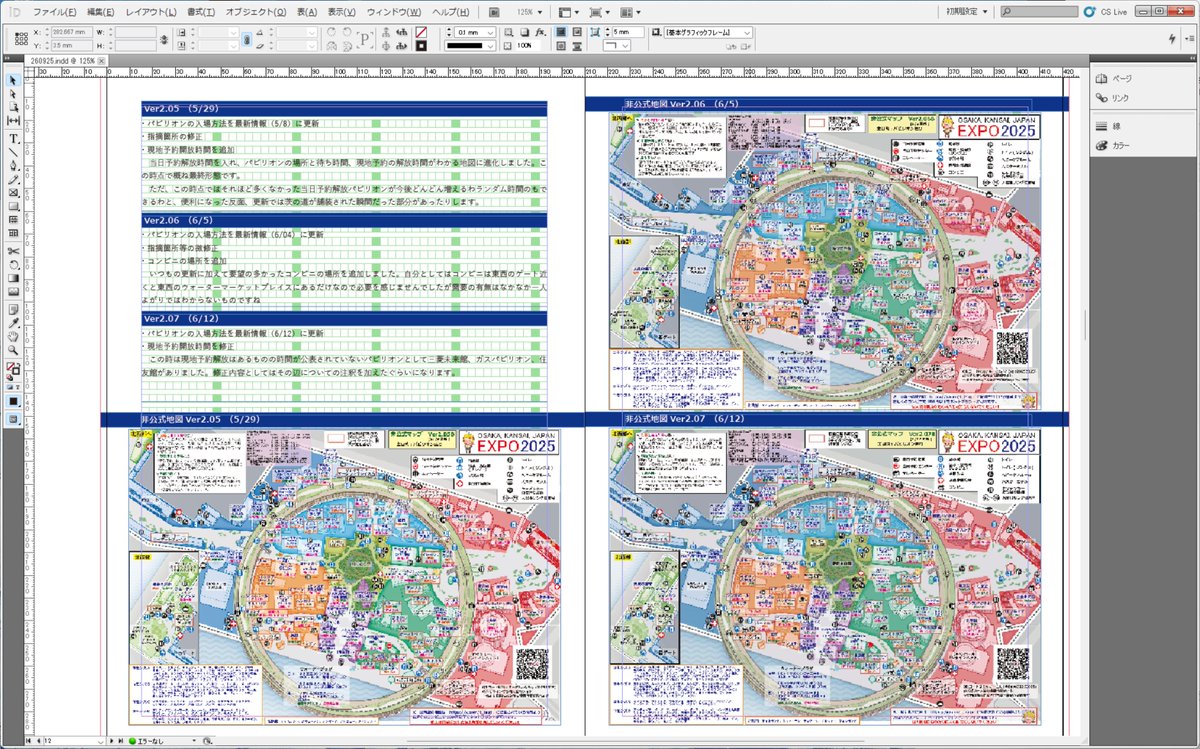The image size is (1200, 749).
Task: Toggle fill and stroke swatch in toolbox
Action: (13, 370)
